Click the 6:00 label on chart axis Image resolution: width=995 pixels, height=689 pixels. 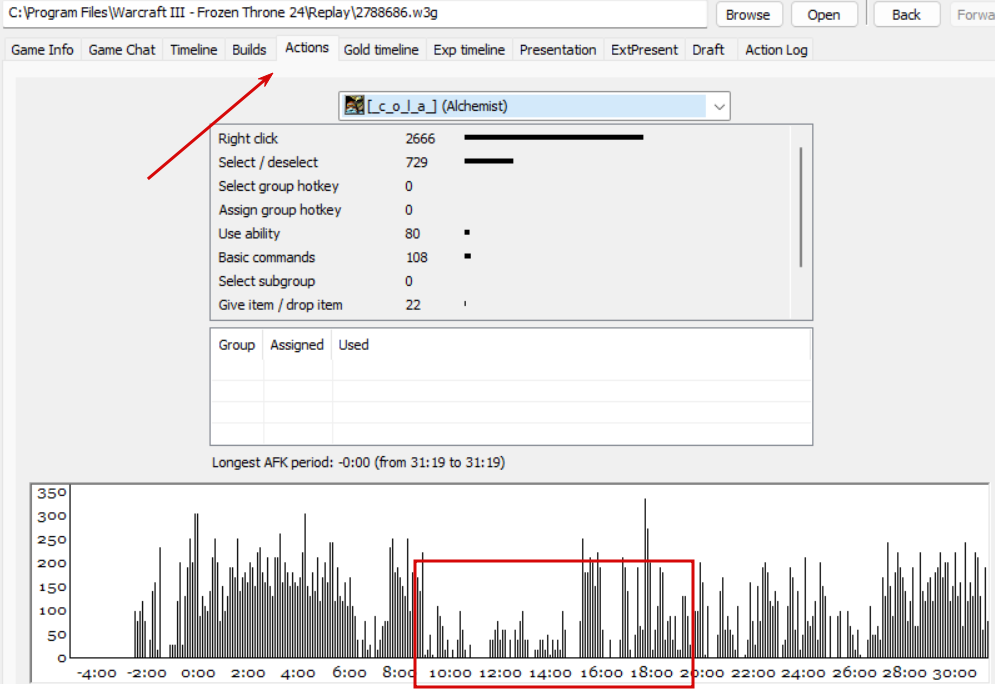[x=349, y=673]
